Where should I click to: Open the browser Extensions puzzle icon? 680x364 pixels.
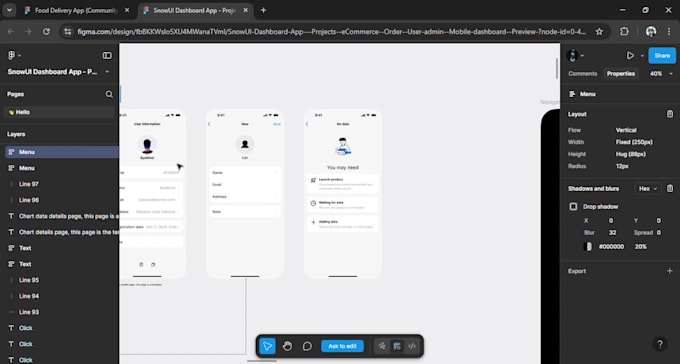coord(624,32)
